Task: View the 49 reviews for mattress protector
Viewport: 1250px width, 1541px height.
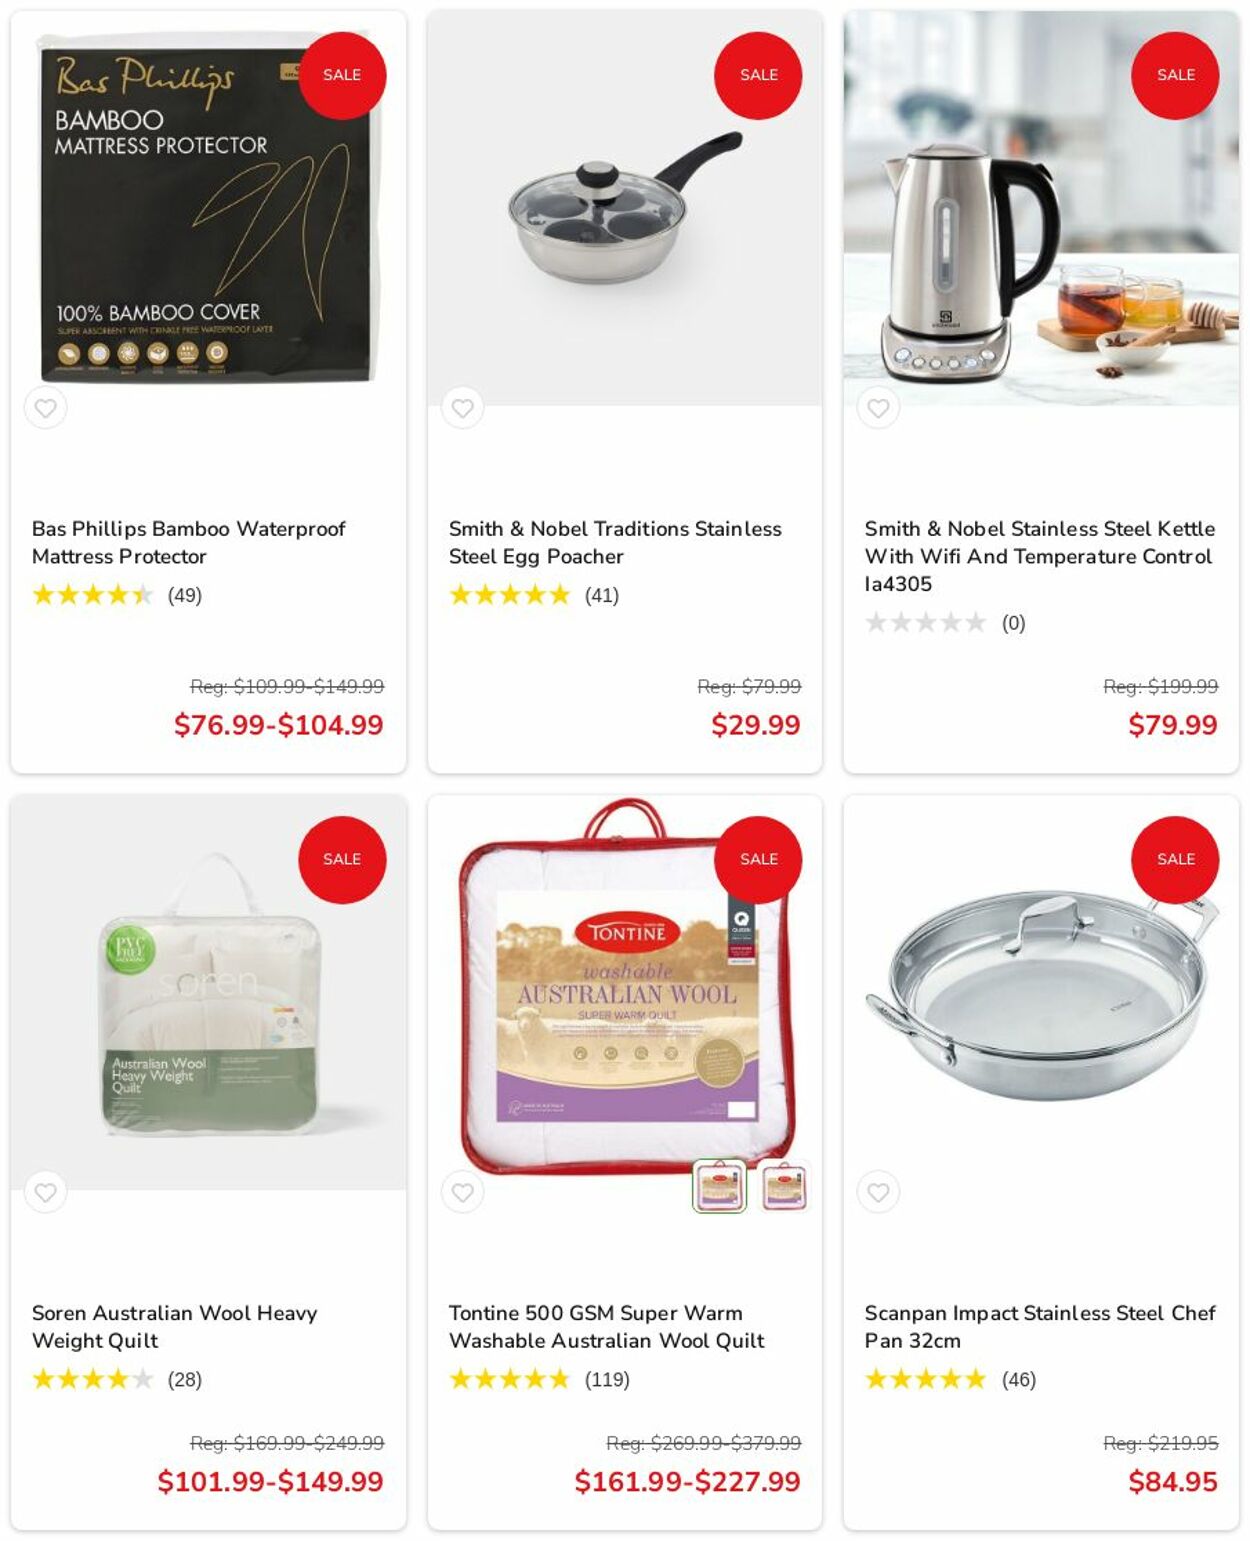Action: click(117, 595)
